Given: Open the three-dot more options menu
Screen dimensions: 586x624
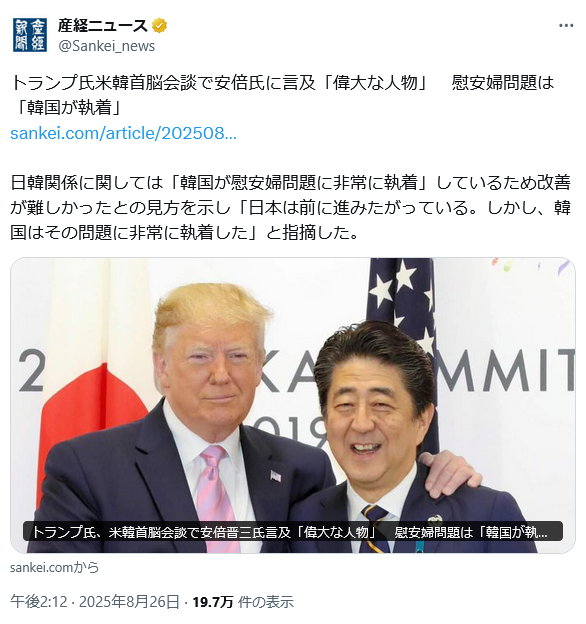Looking at the screenshot, I should coord(566,25).
